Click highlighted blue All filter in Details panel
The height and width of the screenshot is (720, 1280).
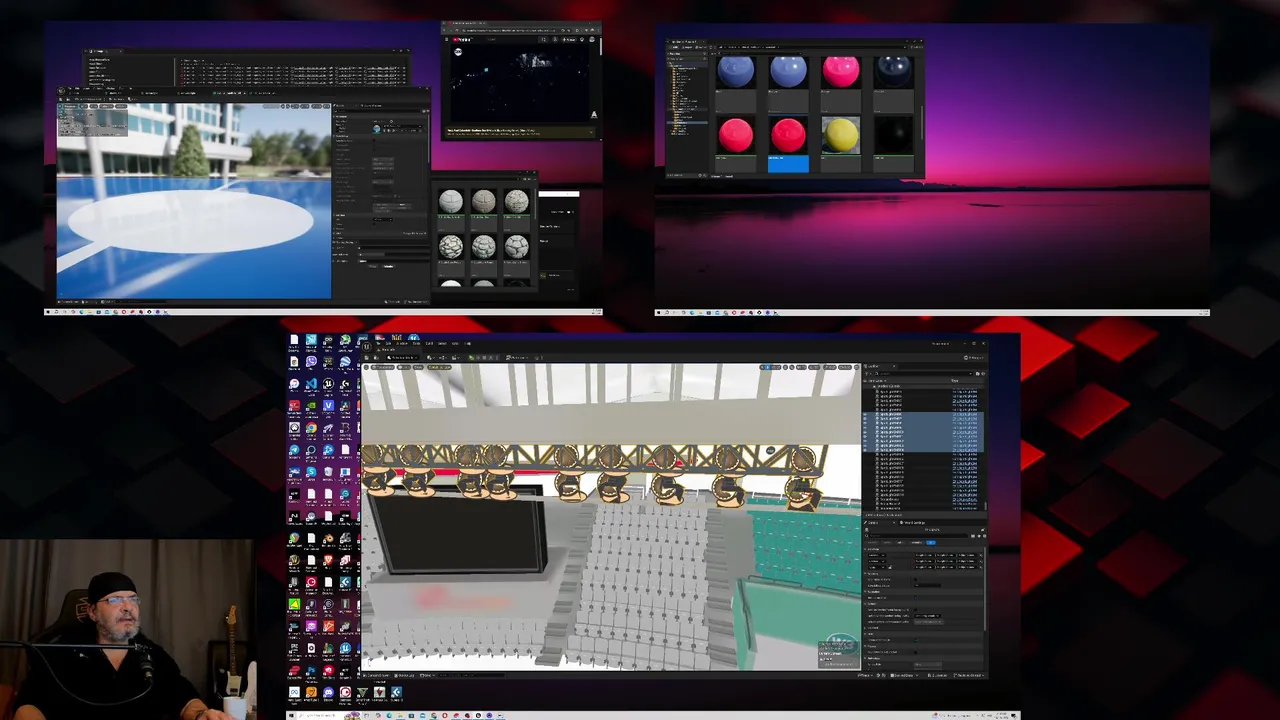click(931, 543)
